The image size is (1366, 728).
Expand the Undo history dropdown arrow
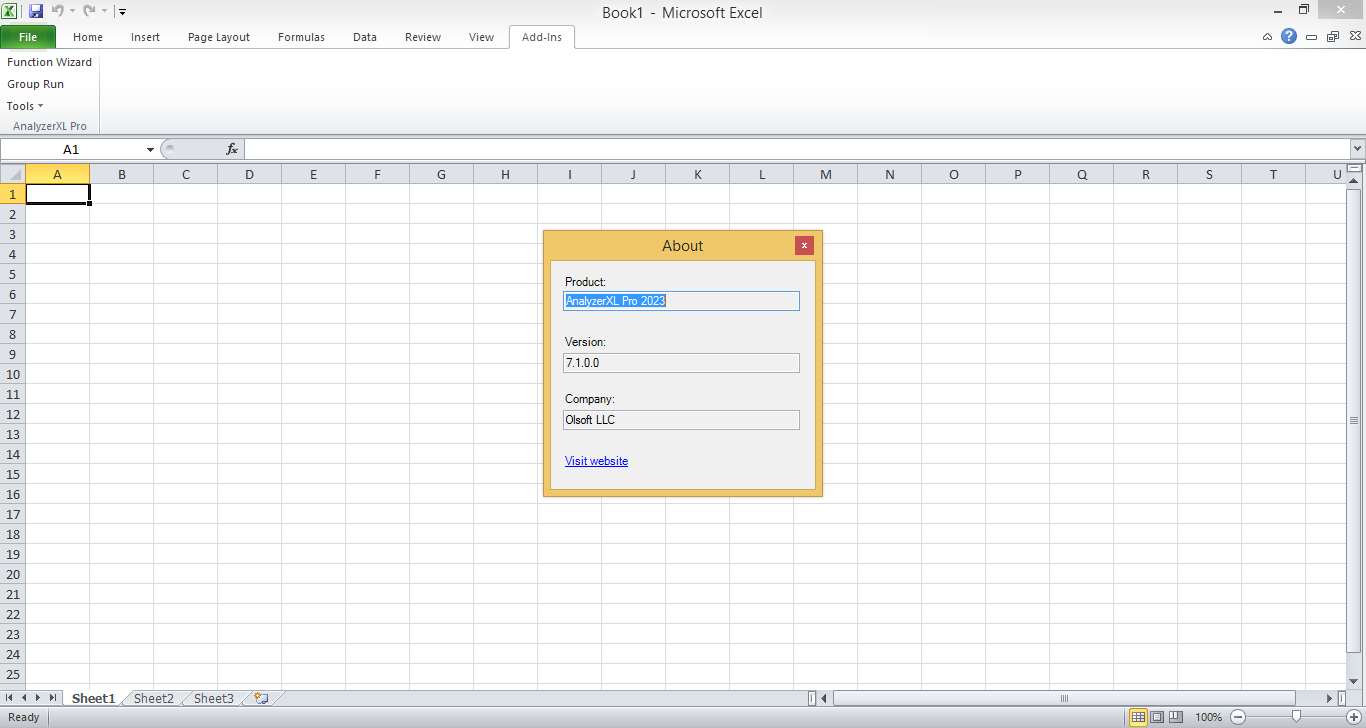pos(73,12)
